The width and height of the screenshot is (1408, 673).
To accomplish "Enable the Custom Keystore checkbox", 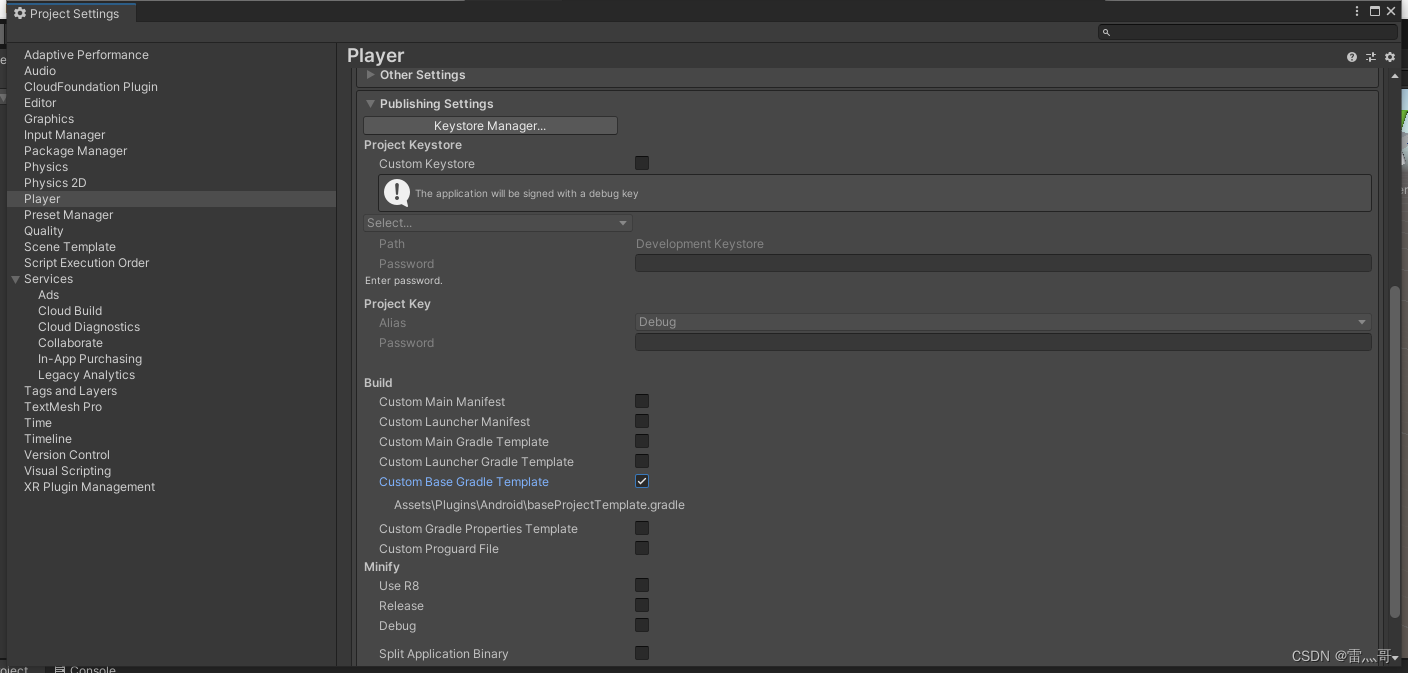I will point(641,163).
